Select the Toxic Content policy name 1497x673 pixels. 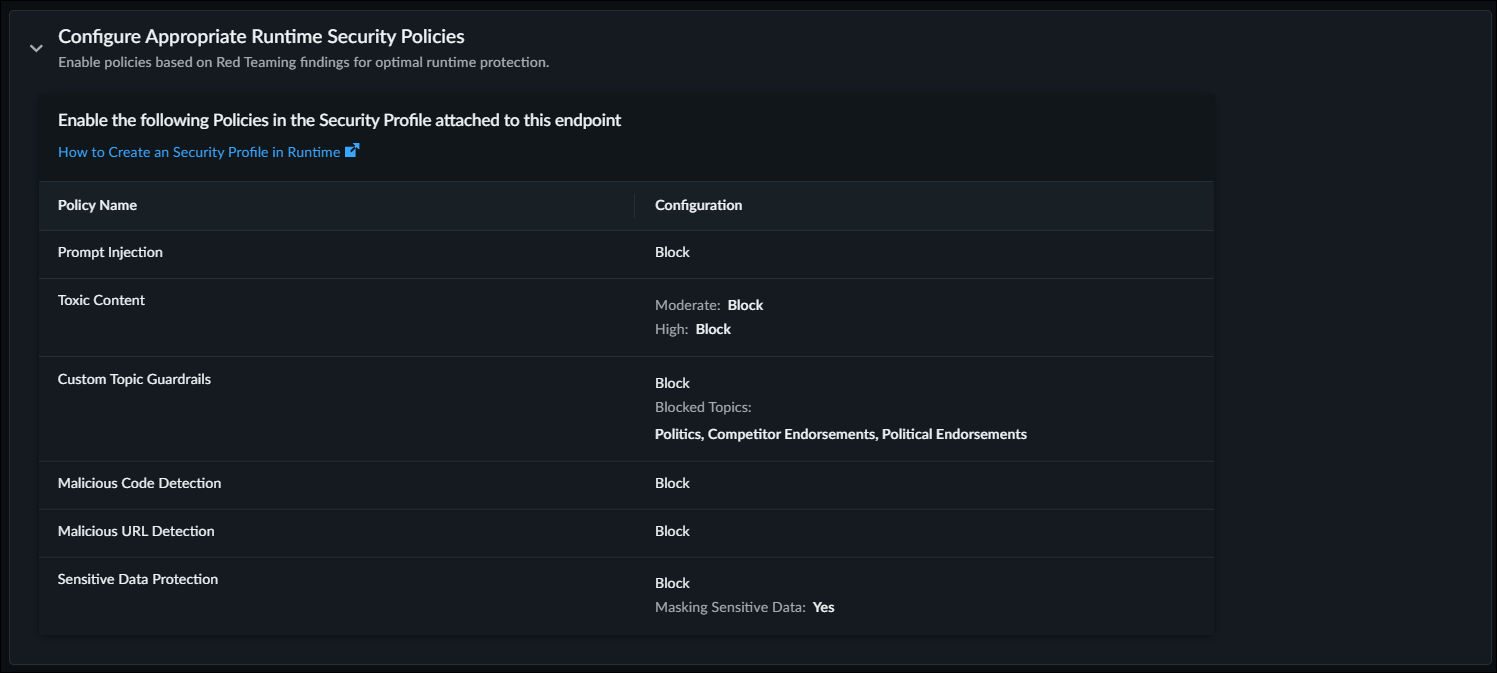tap(101, 300)
